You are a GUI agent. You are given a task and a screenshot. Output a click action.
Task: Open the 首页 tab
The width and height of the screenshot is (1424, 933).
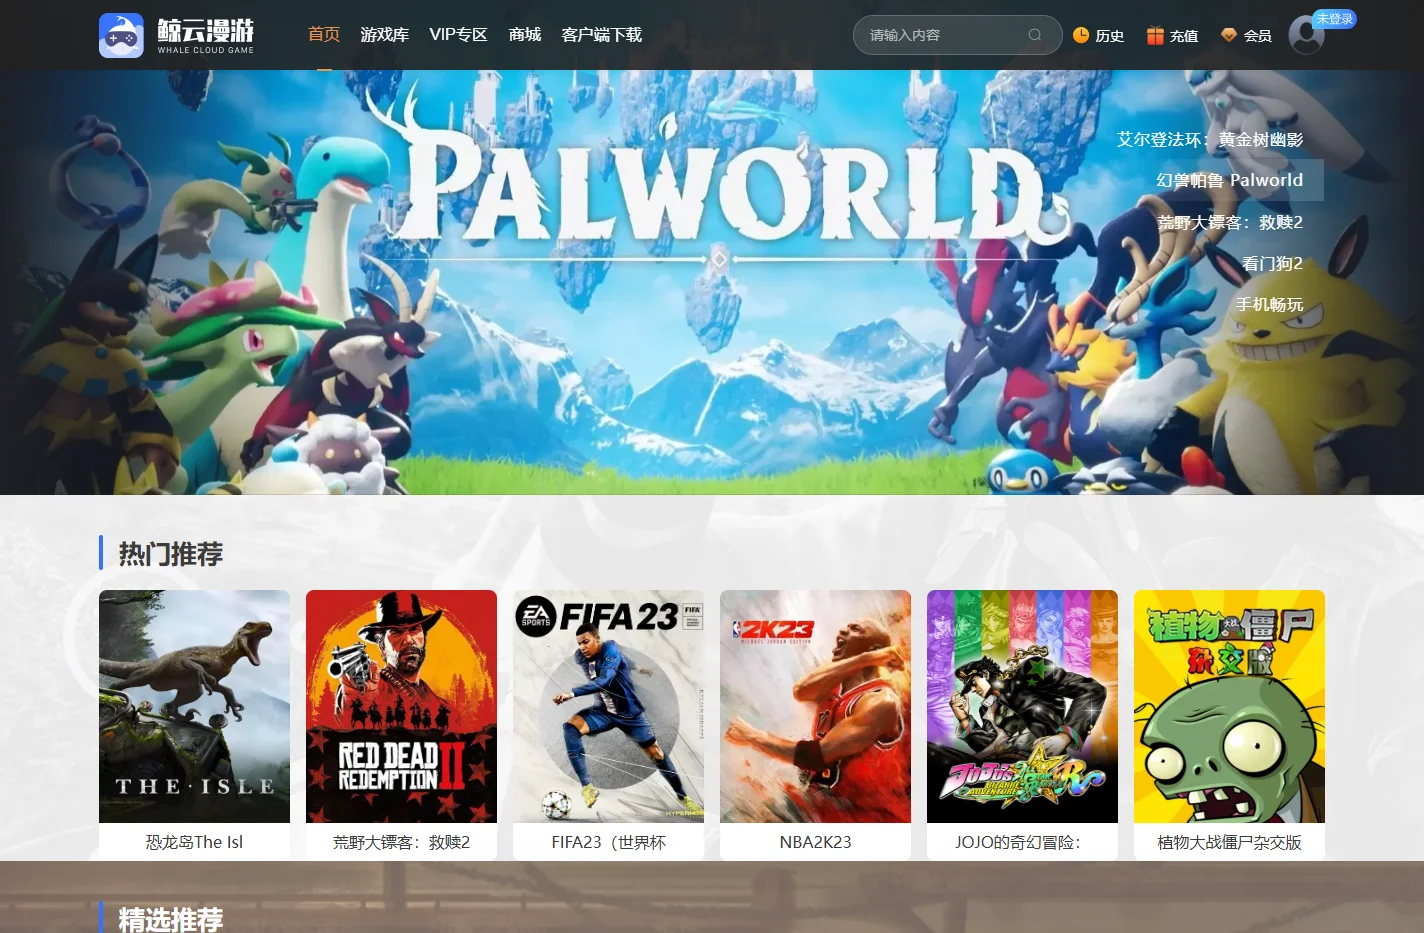(x=324, y=34)
